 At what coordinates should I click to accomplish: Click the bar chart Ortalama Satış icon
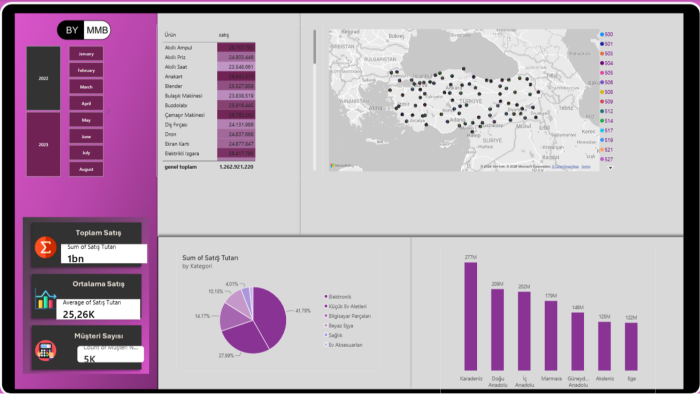46,299
